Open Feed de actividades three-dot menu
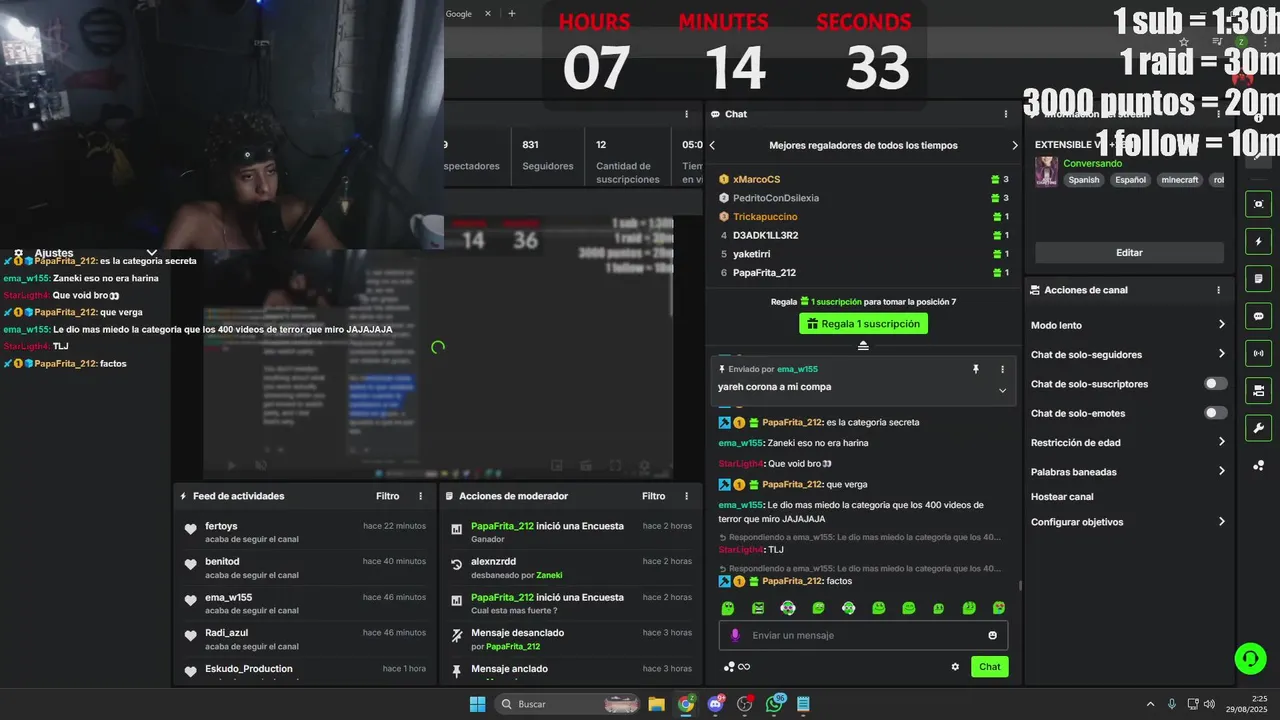Viewport: 1280px width, 720px height. click(420, 496)
